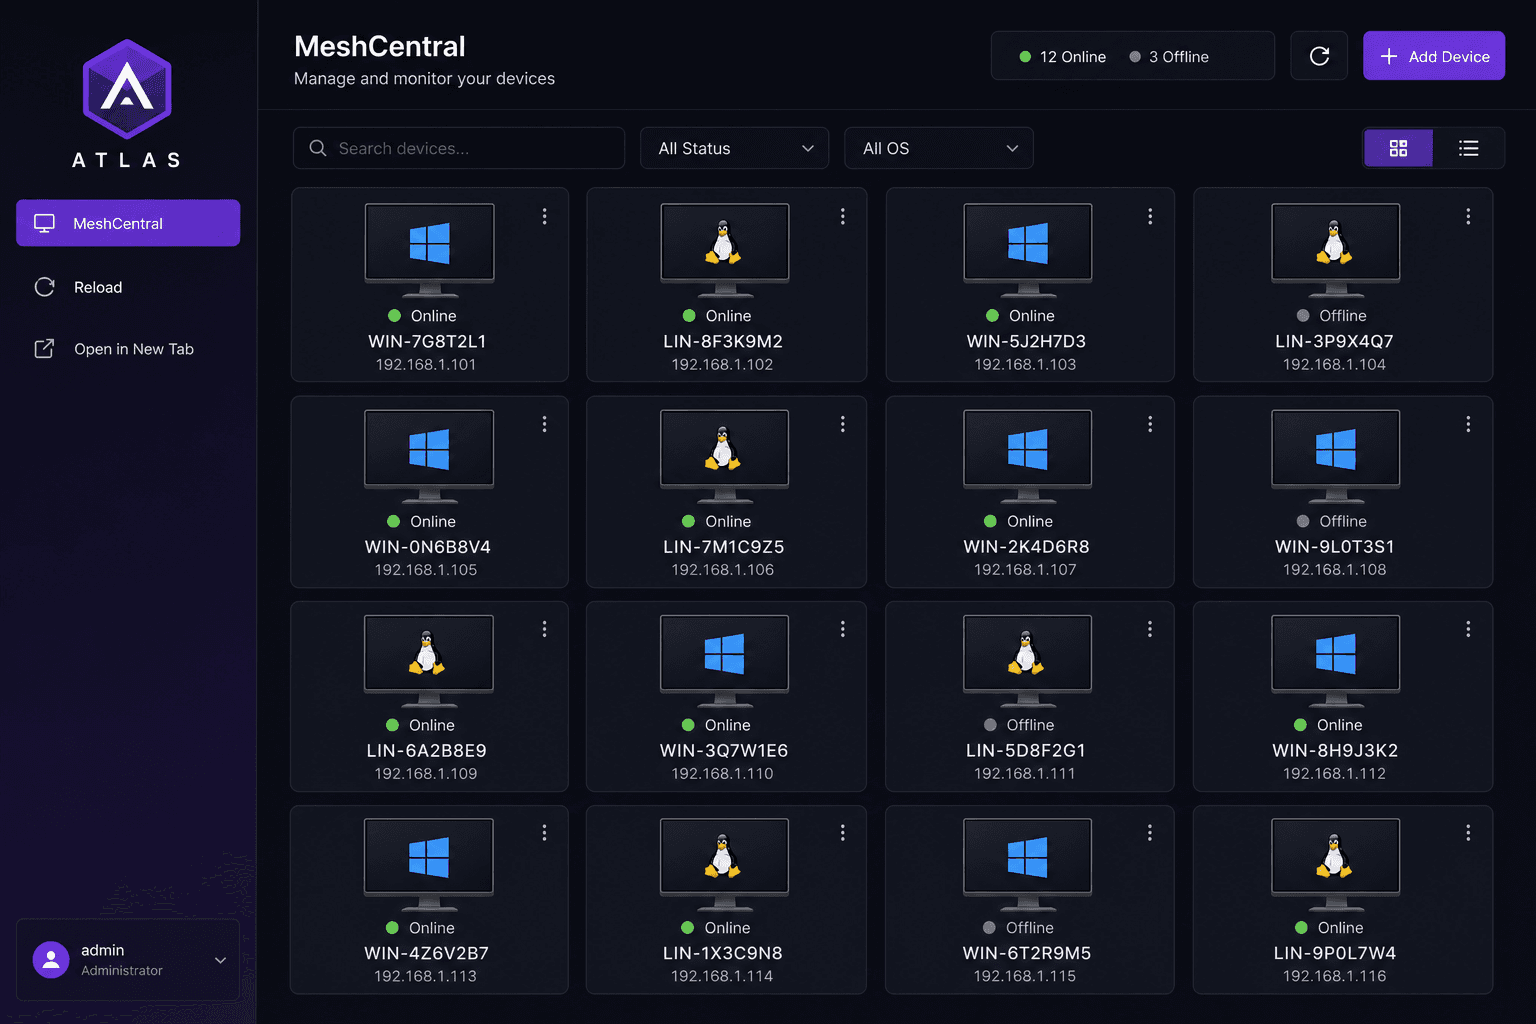Open the menu for LIN-6A2B8E9
Viewport: 1536px width, 1024px height.
(x=544, y=629)
